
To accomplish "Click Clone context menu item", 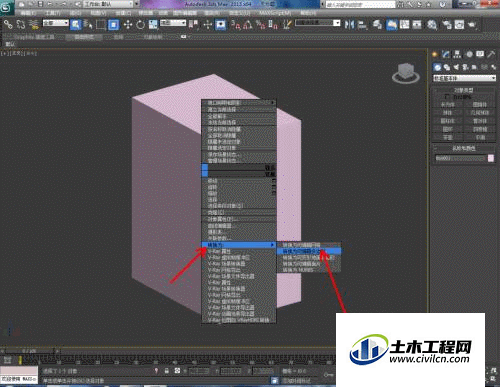I will (x=238, y=212).
